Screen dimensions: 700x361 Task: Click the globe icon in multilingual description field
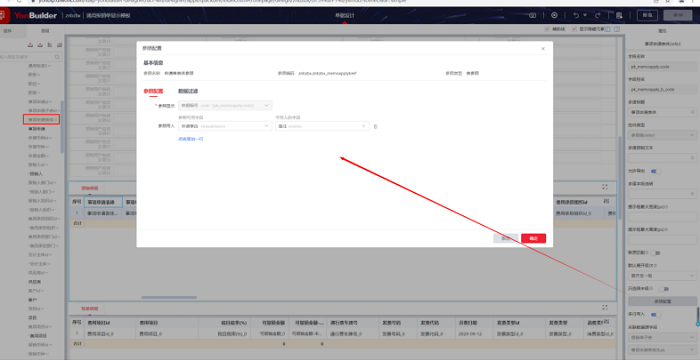click(692, 194)
